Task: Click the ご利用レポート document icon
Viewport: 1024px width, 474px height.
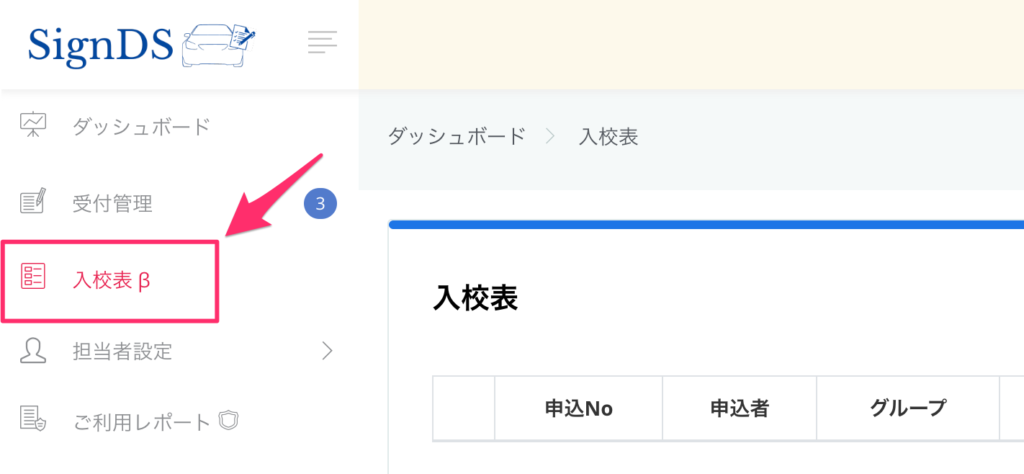Action: tap(33, 421)
